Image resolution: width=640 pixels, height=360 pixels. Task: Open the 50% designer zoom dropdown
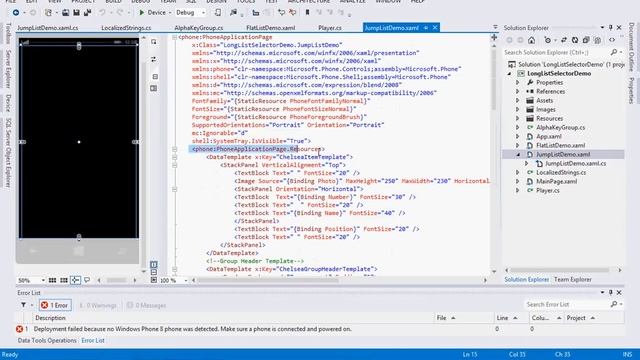pyautogui.click(x=42, y=281)
